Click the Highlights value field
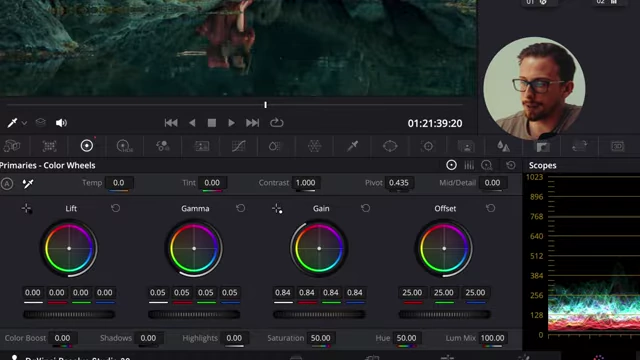 tap(234, 338)
